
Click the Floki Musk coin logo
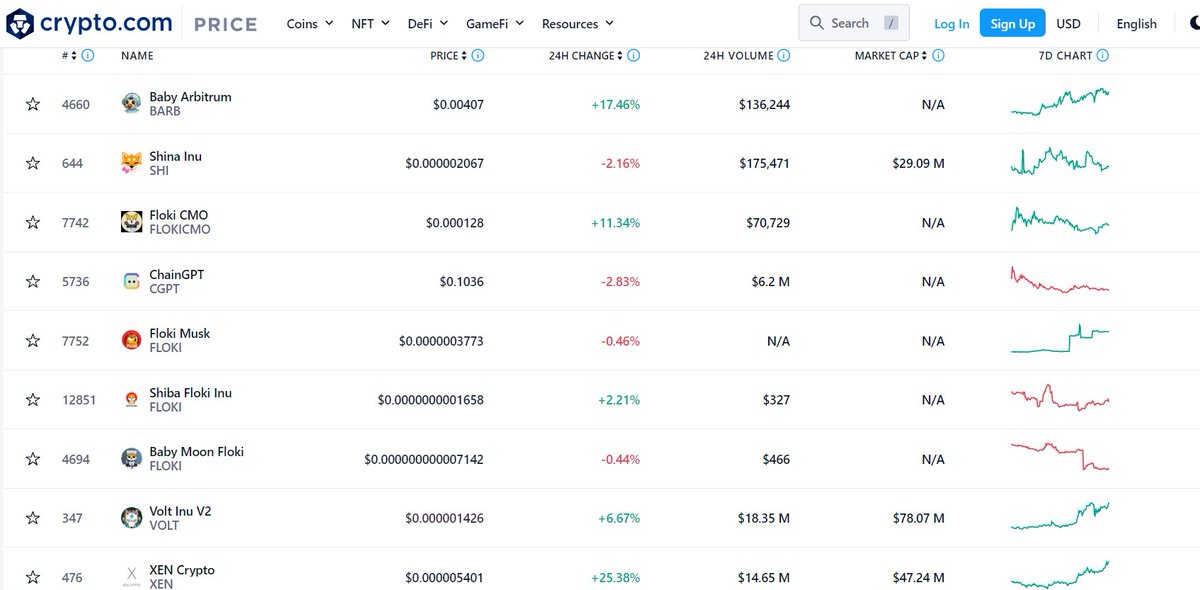(x=131, y=341)
